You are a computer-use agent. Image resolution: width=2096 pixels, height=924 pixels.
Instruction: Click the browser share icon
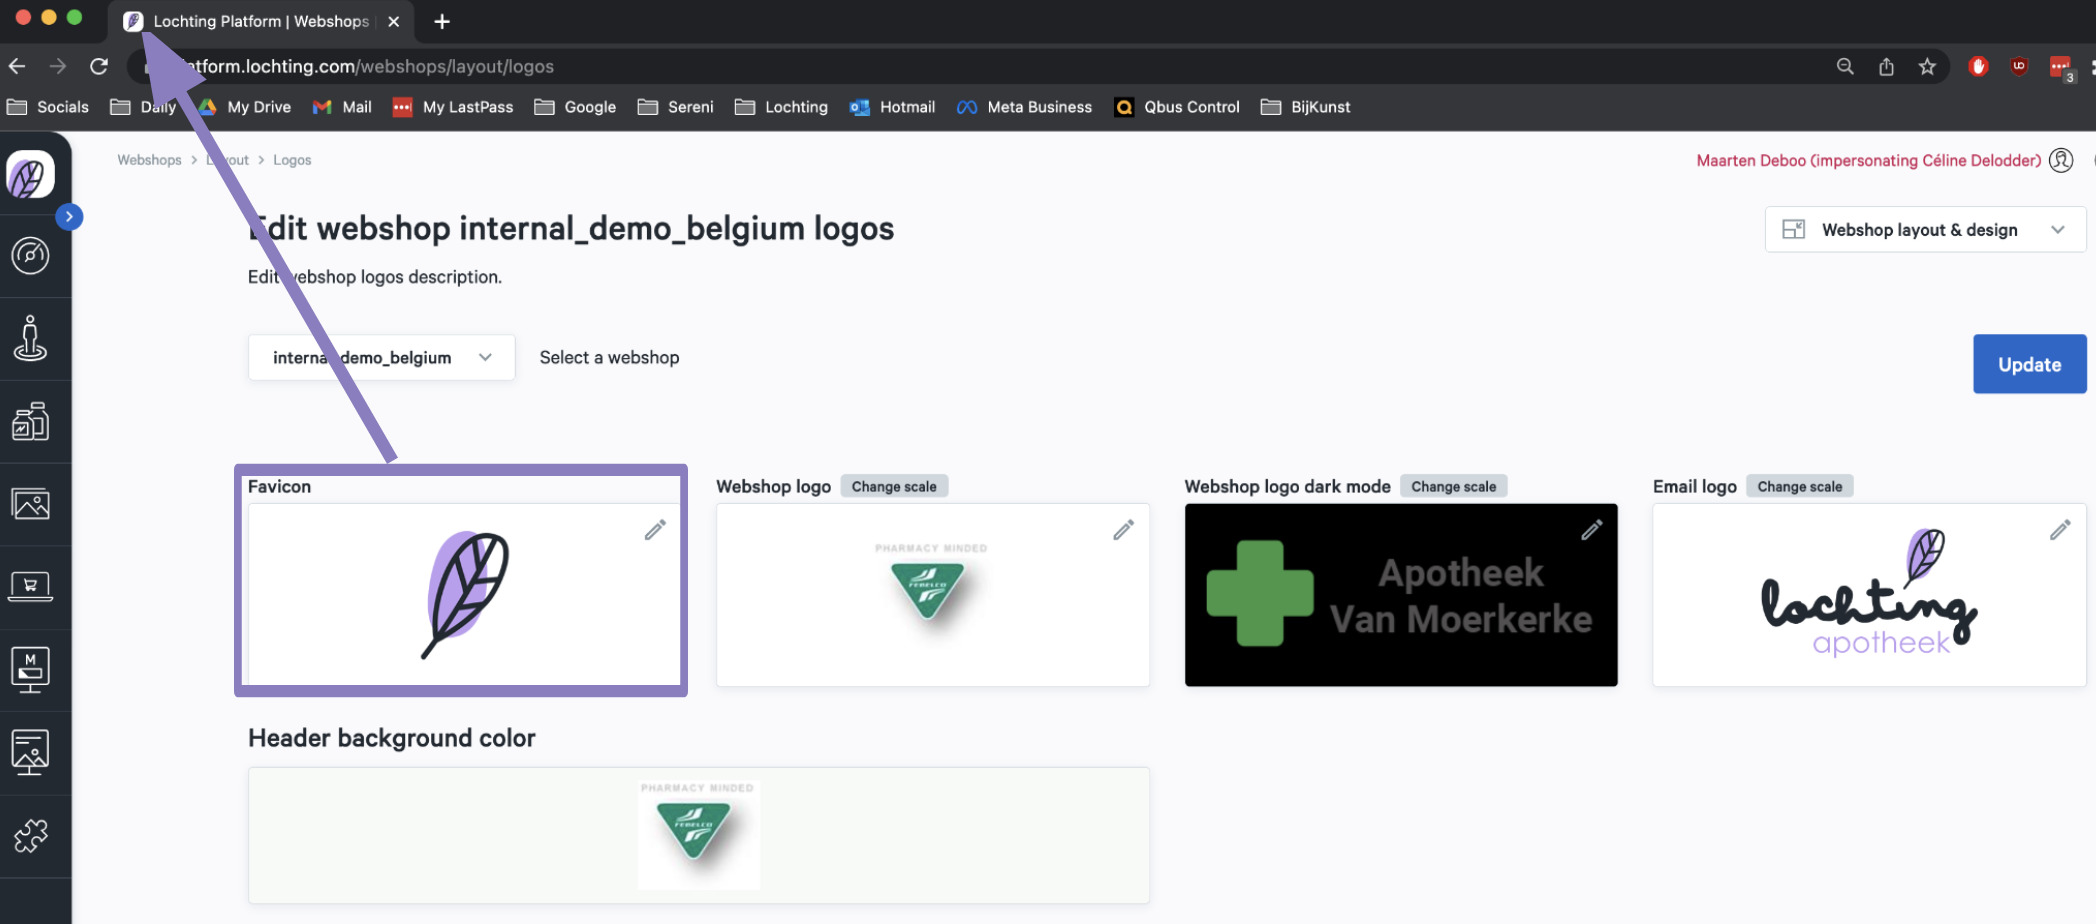pyautogui.click(x=1886, y=66)
